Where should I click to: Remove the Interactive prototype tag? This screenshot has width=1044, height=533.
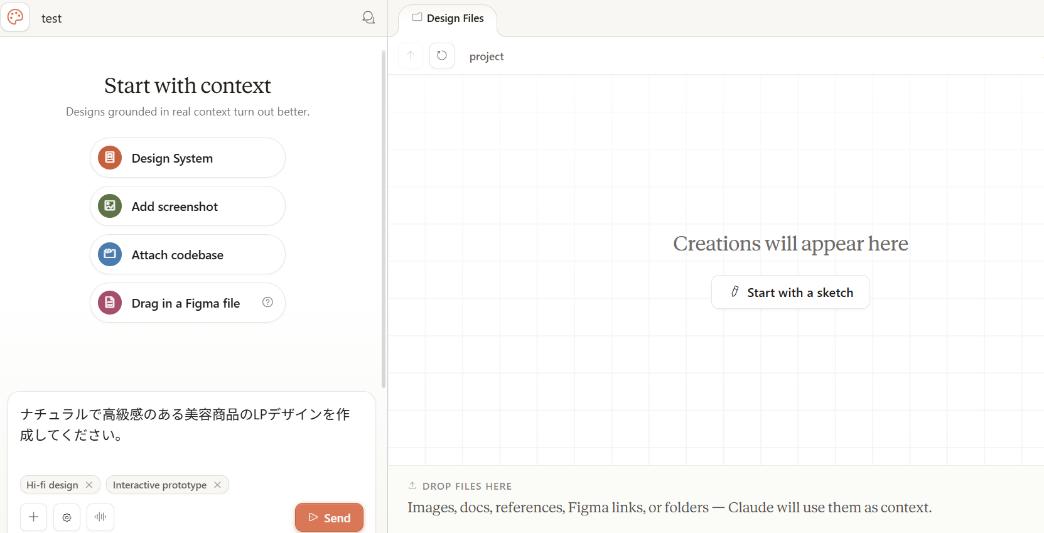click(217, 485)
